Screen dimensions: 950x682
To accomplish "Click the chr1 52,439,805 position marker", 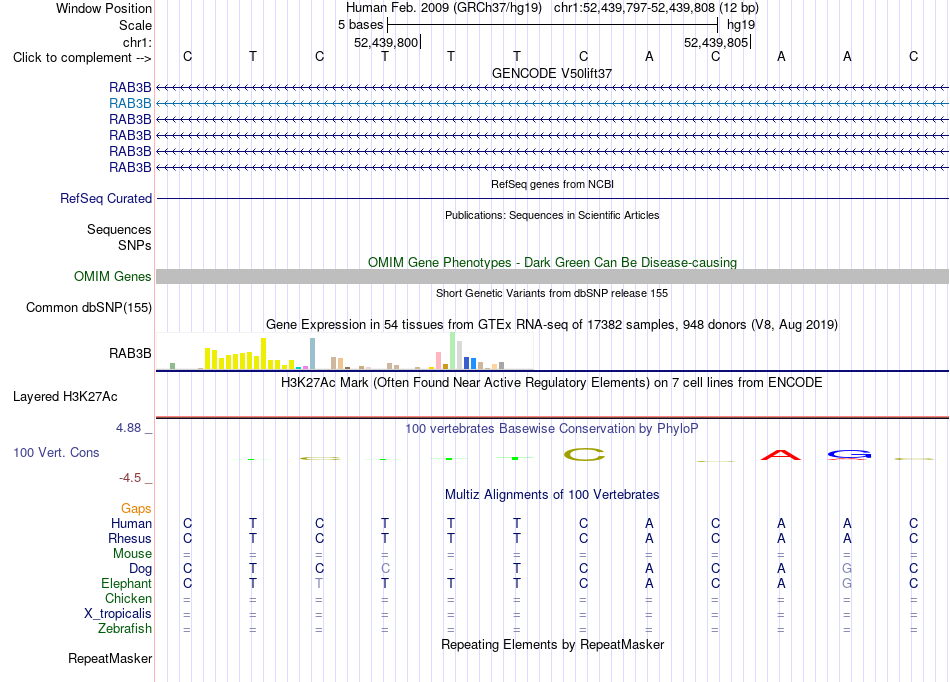I will [717, 42].
